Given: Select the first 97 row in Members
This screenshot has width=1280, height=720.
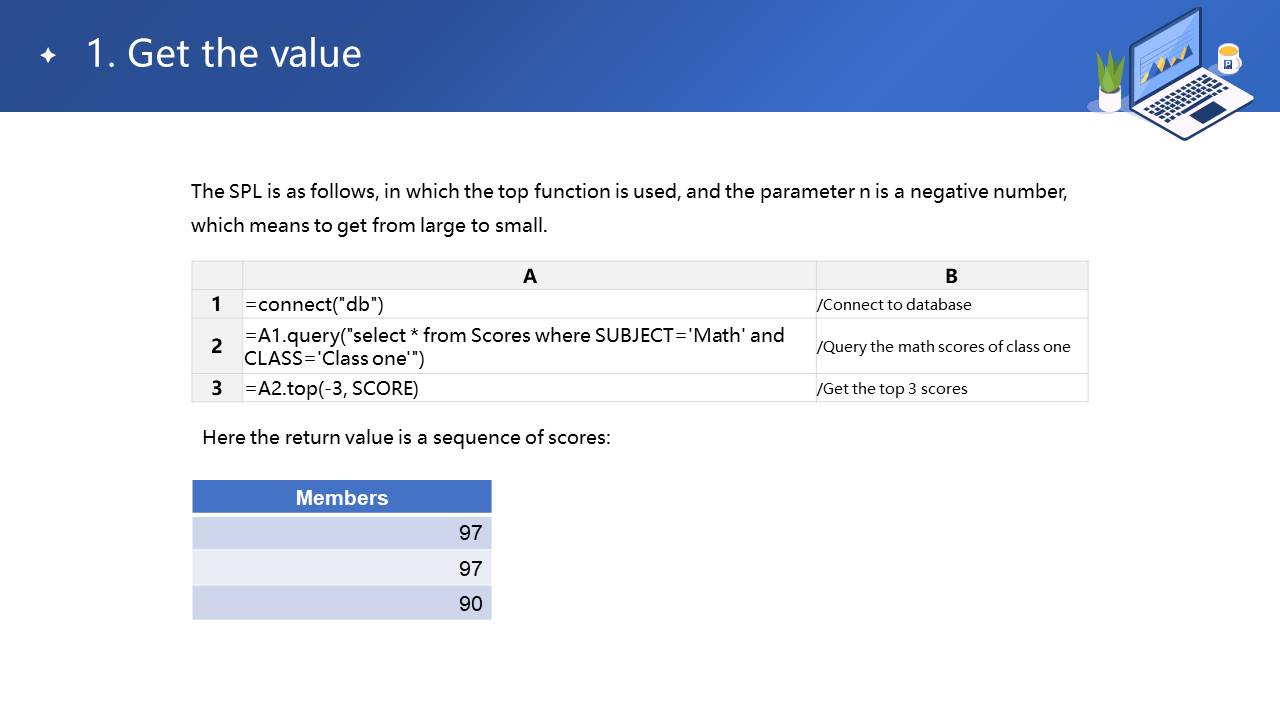Looking at the screenshot, I should click(342, 533).
